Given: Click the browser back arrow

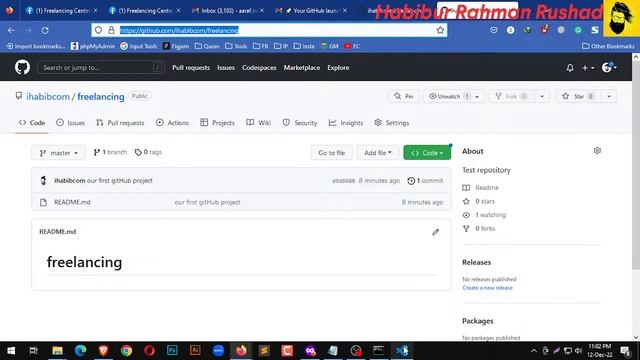Looking at the screenshot, I should click(11, 30).
